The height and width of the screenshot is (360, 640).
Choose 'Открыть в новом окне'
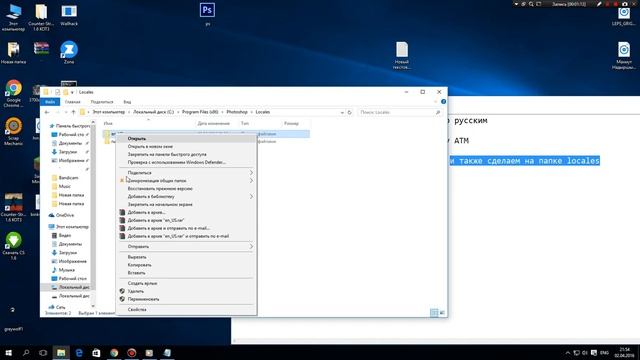pos(187,146)
